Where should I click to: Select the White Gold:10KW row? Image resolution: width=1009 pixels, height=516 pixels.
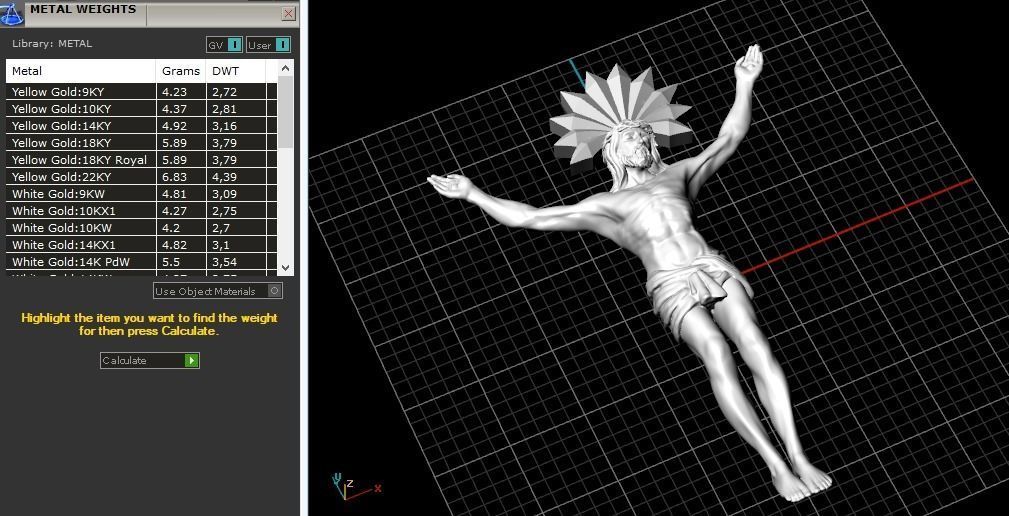(142, 228)
